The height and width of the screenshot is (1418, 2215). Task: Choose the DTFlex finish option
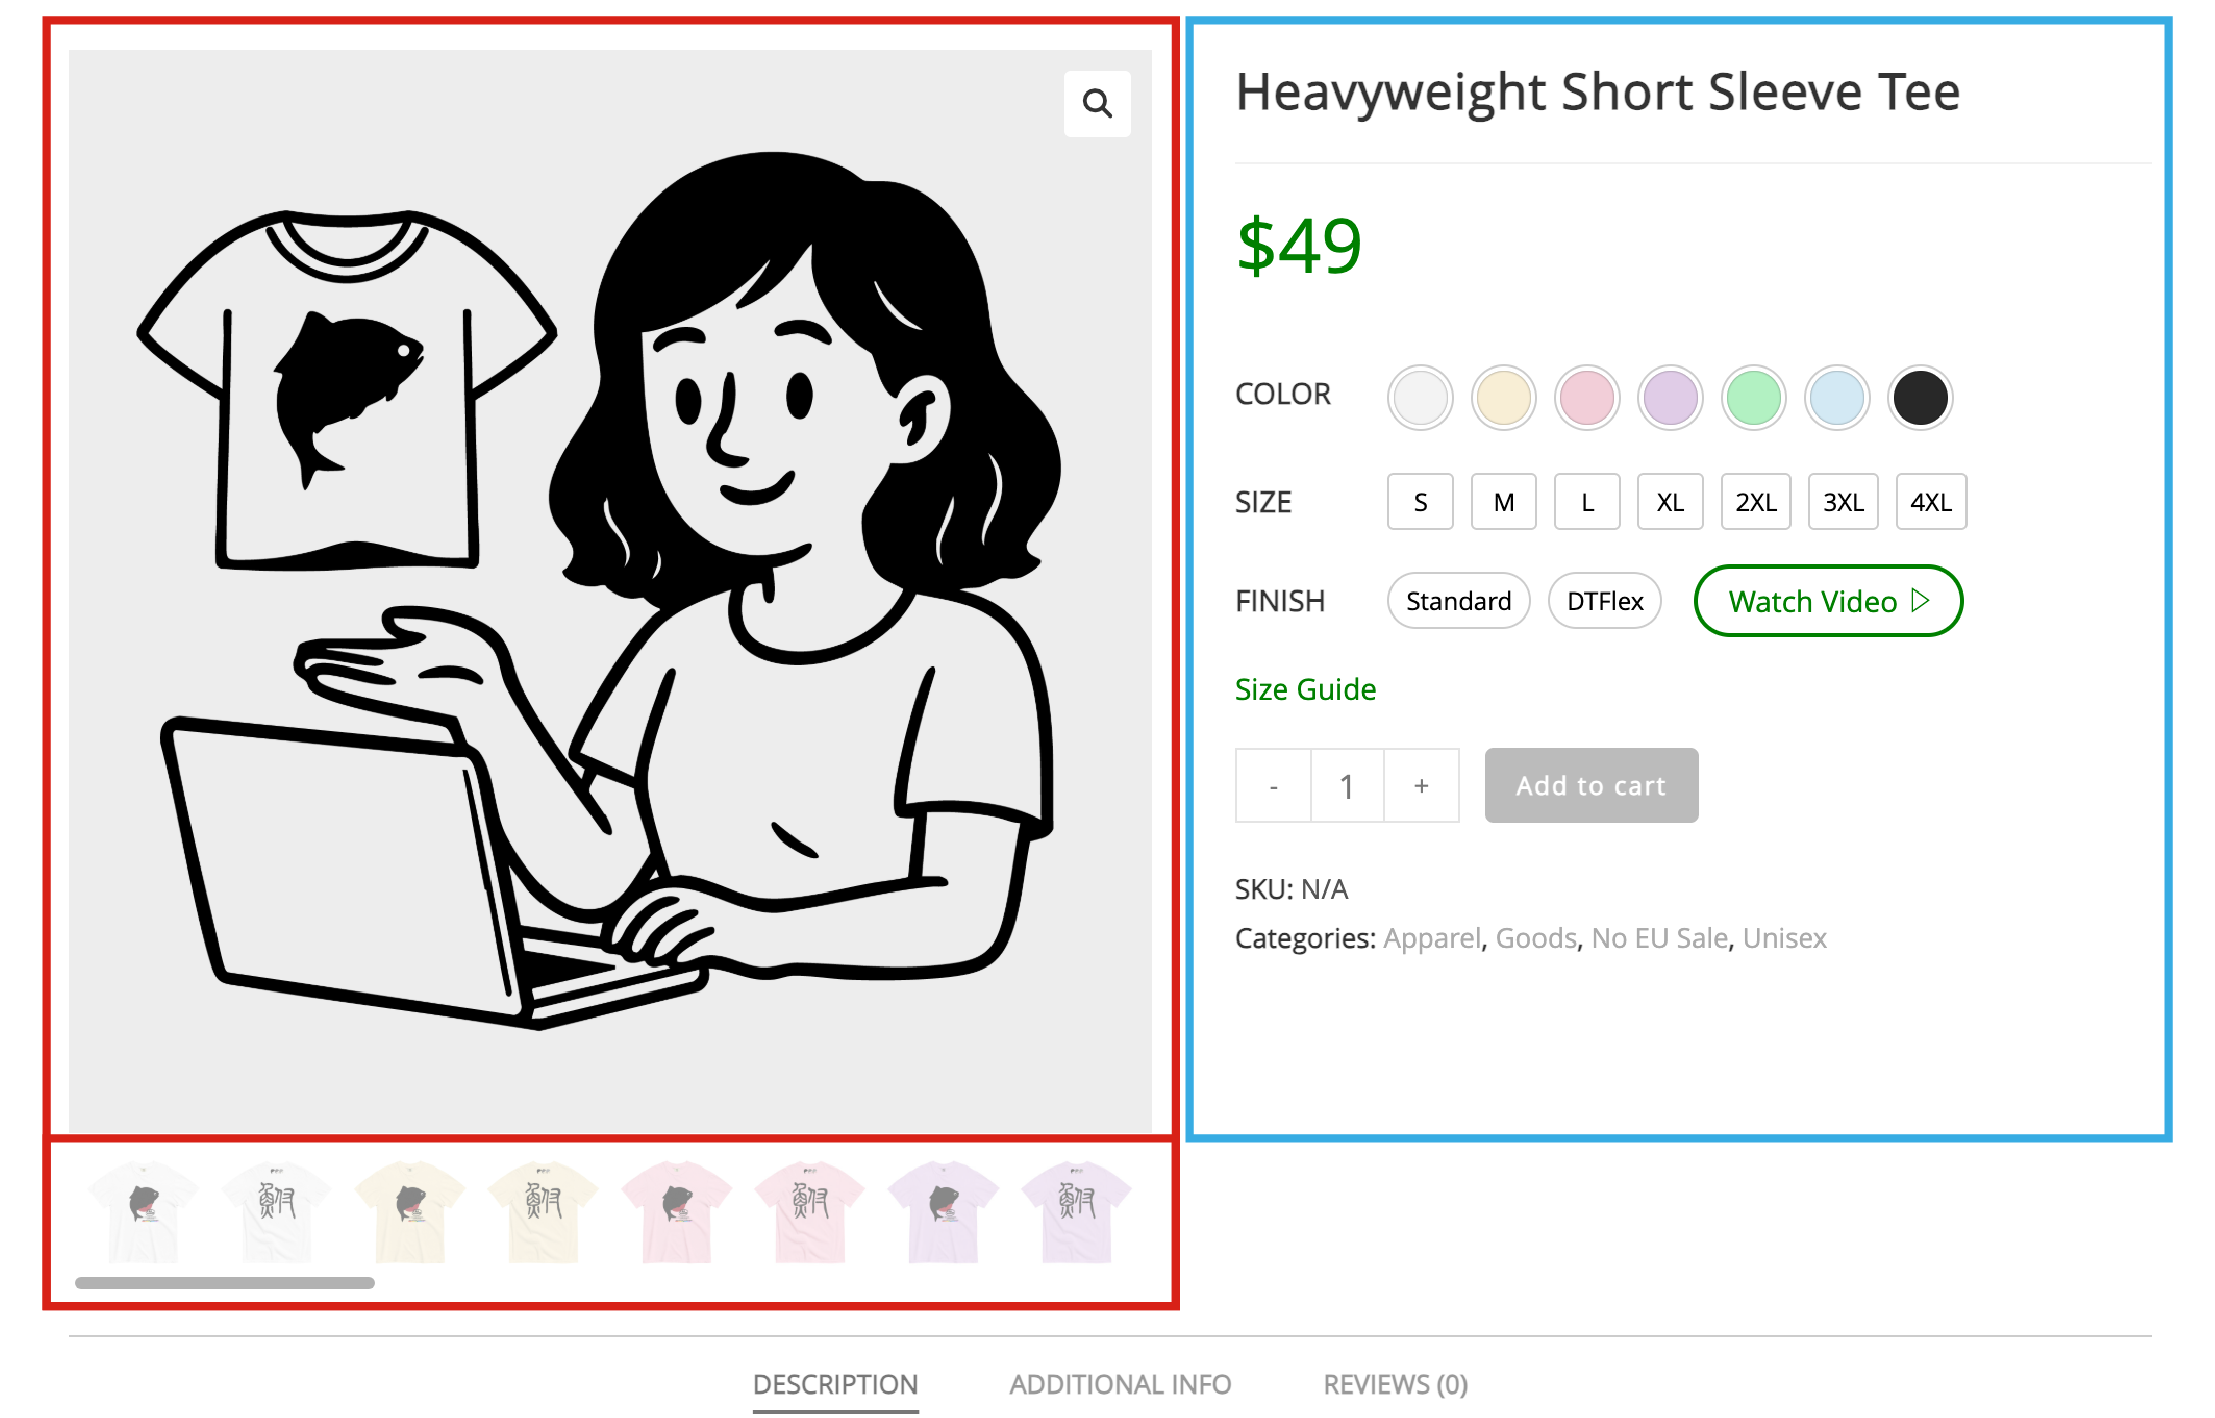click(1604, 601)
